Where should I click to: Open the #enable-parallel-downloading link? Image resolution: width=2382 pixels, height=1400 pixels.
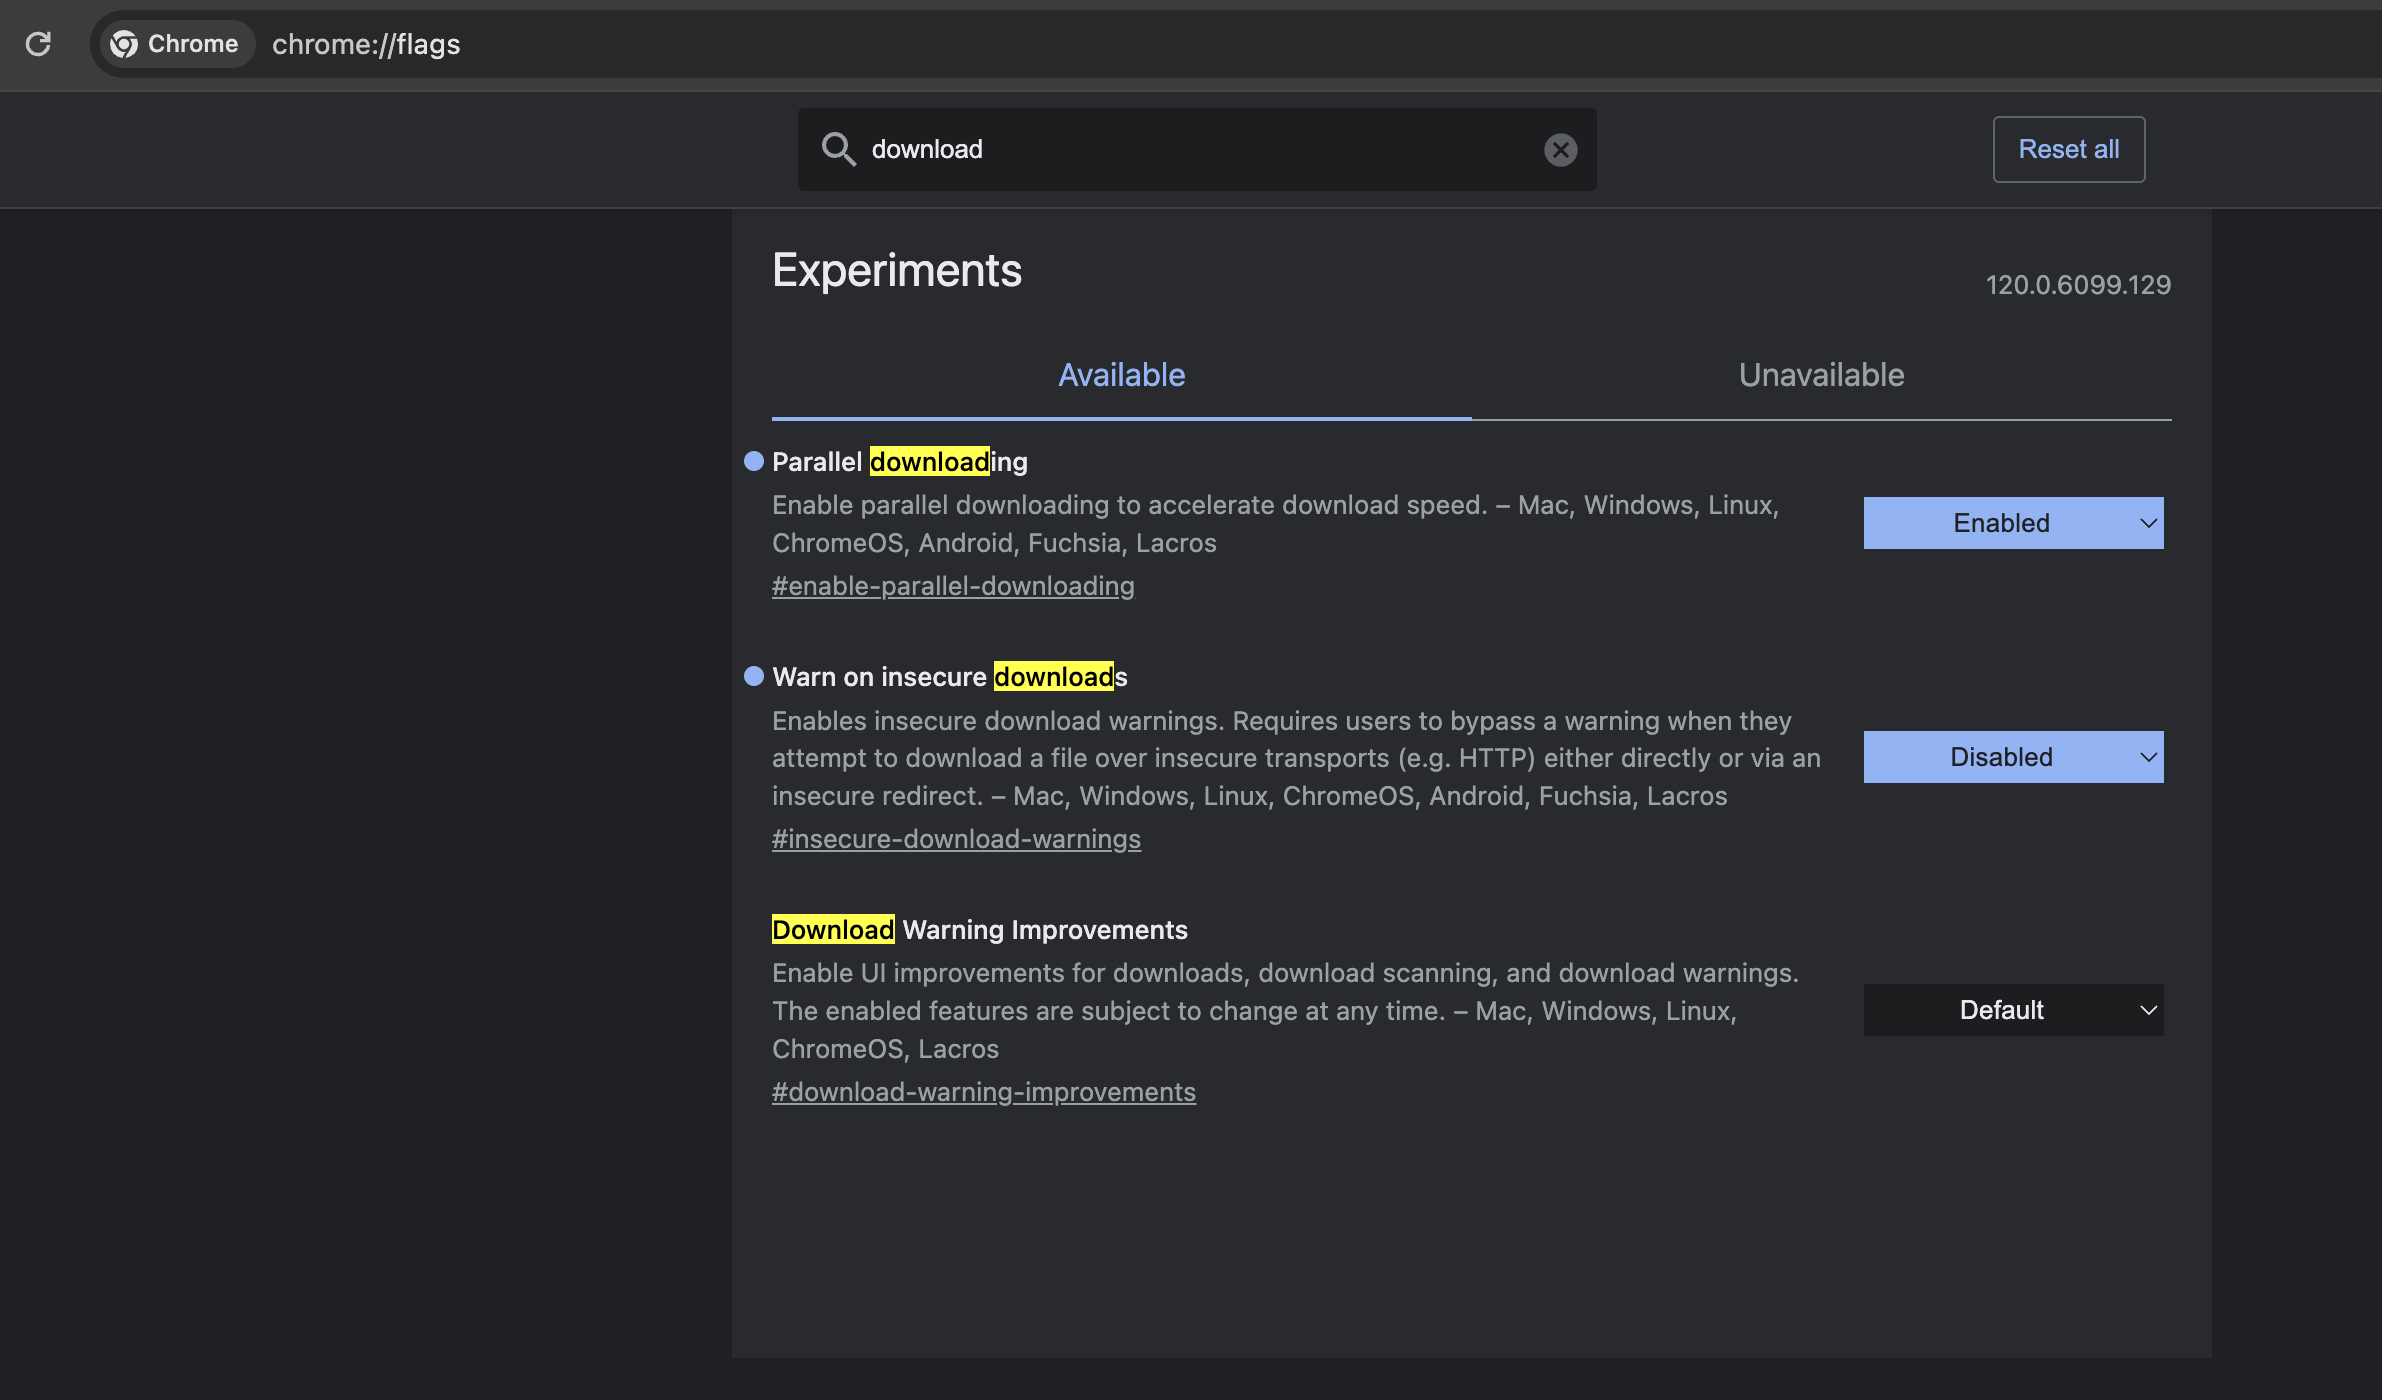953,586
